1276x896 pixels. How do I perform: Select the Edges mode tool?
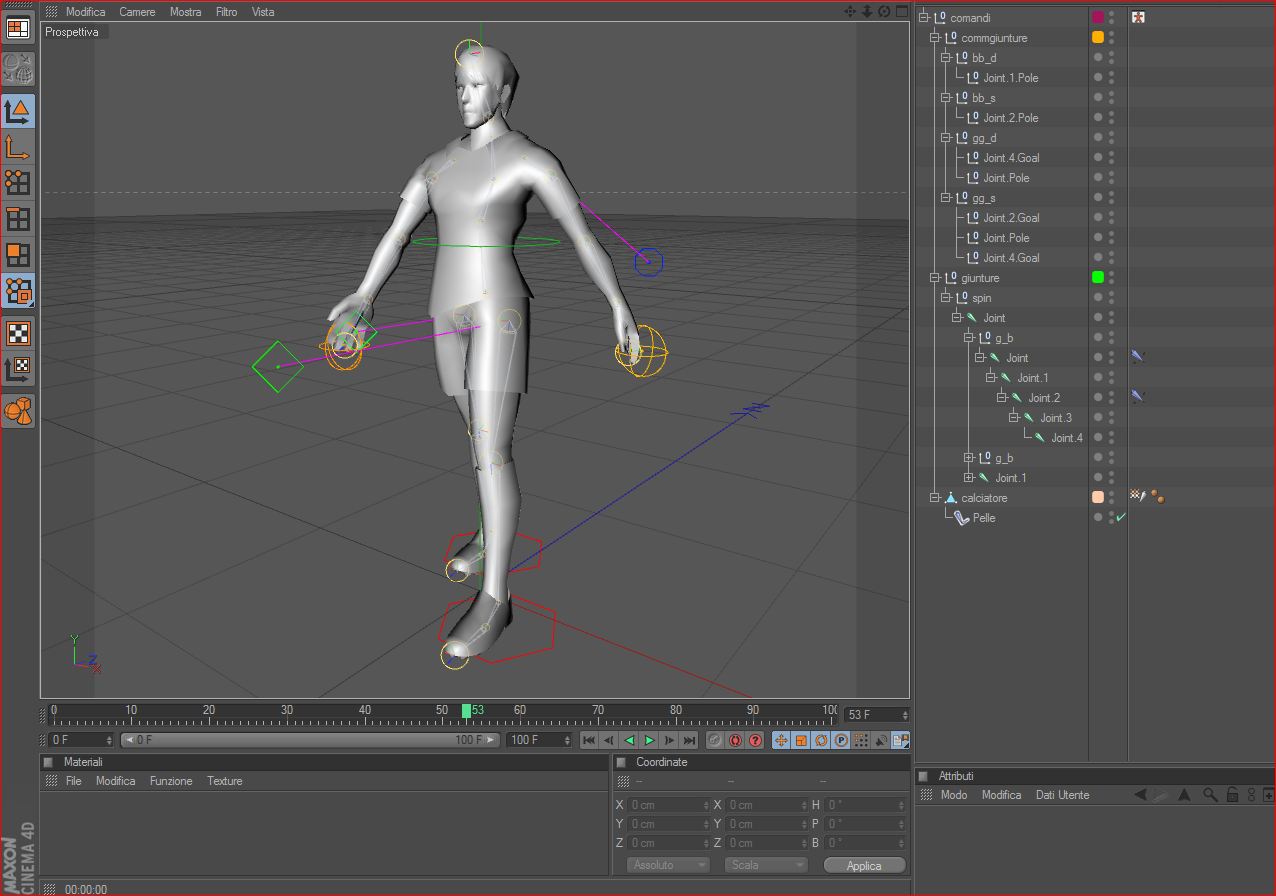click(x=18, y=218)
